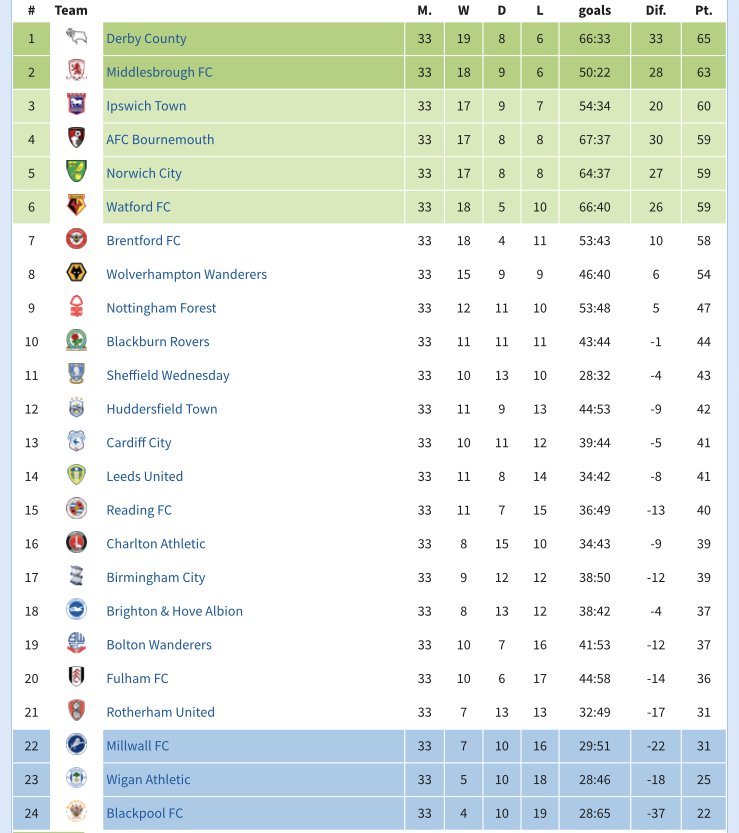The image size is (739, 833).
Task: Click the Watford FC club crest
Action: click(x=76, y=207)
